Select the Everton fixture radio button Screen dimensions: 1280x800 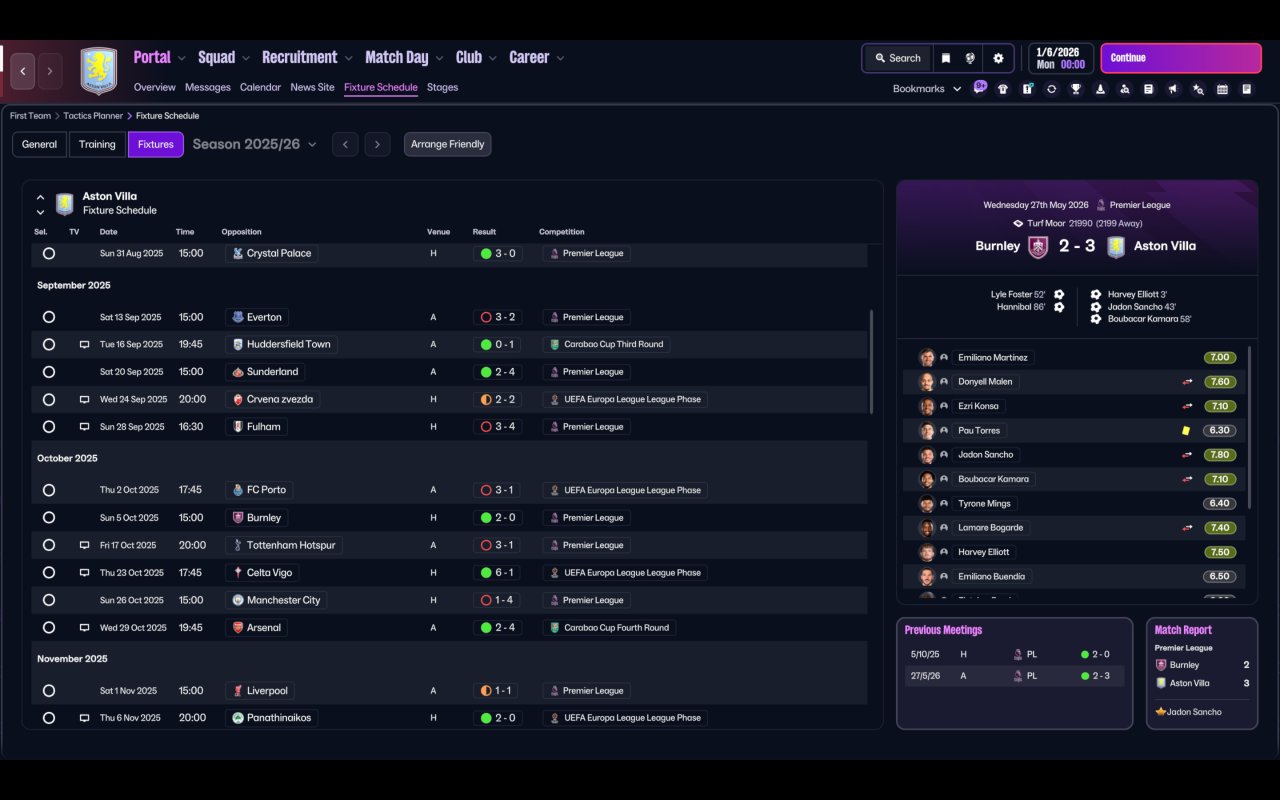[x=49, y=317]
